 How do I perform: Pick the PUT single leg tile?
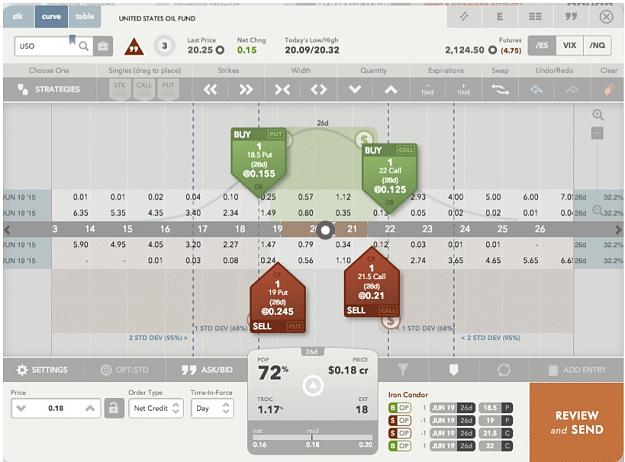pos(168,89)
